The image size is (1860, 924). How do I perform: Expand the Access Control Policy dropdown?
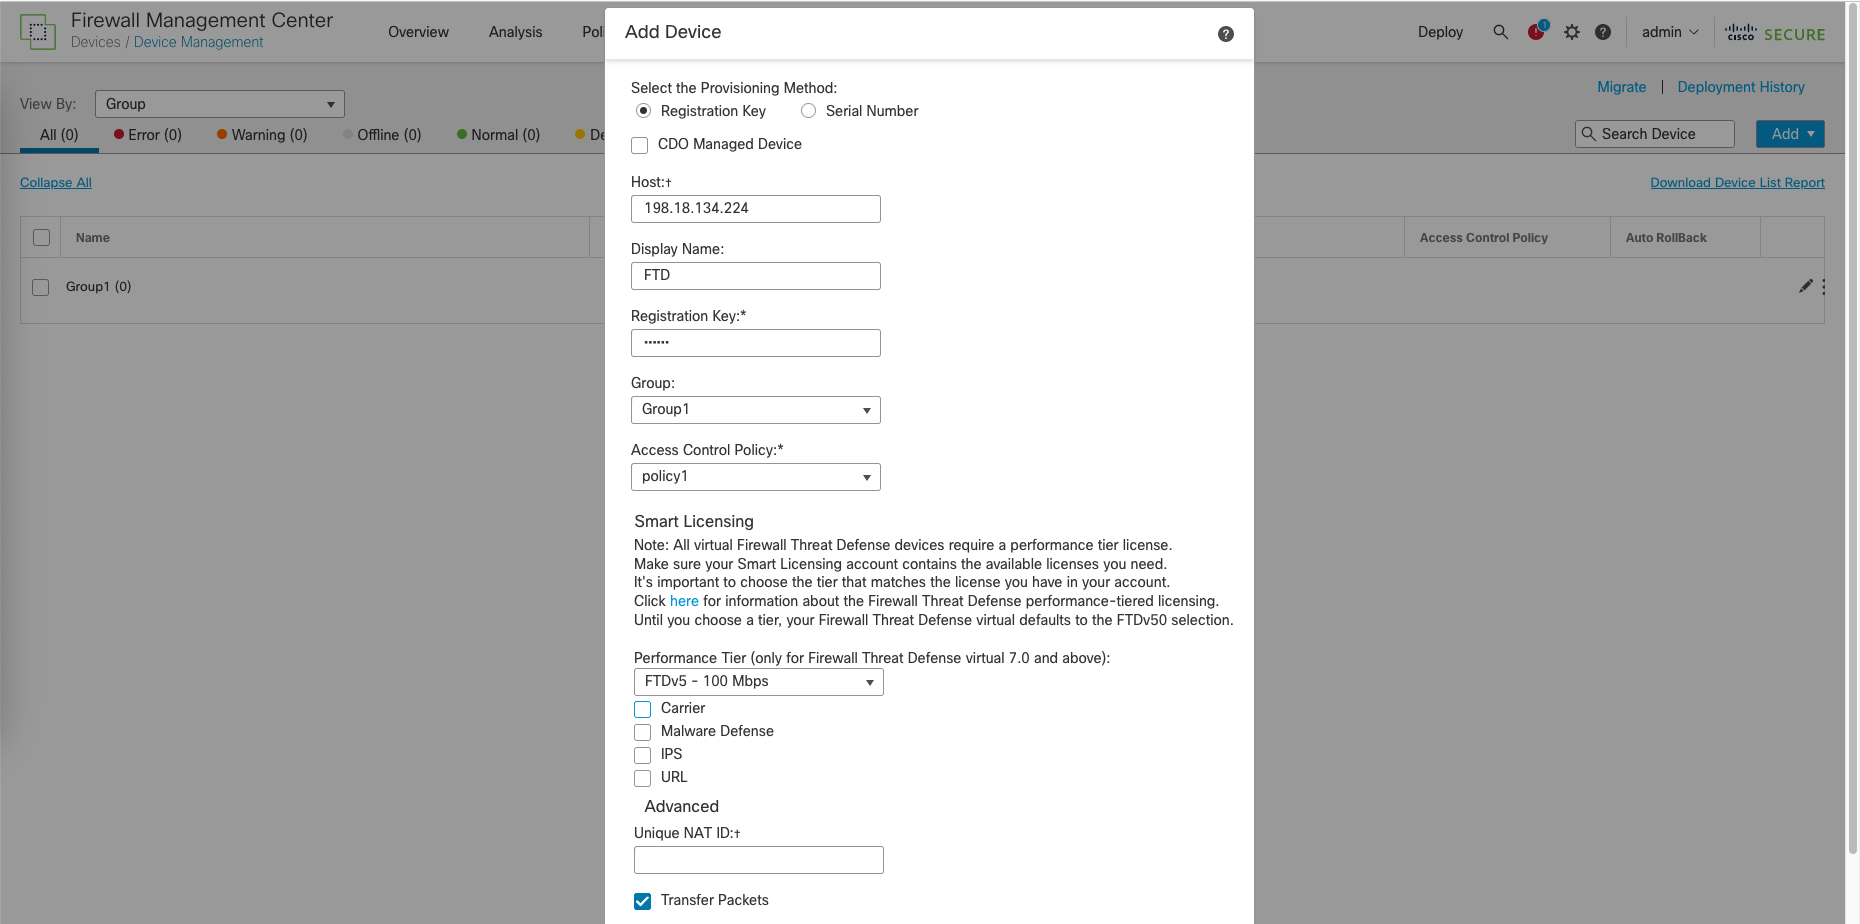pos(755,477)
